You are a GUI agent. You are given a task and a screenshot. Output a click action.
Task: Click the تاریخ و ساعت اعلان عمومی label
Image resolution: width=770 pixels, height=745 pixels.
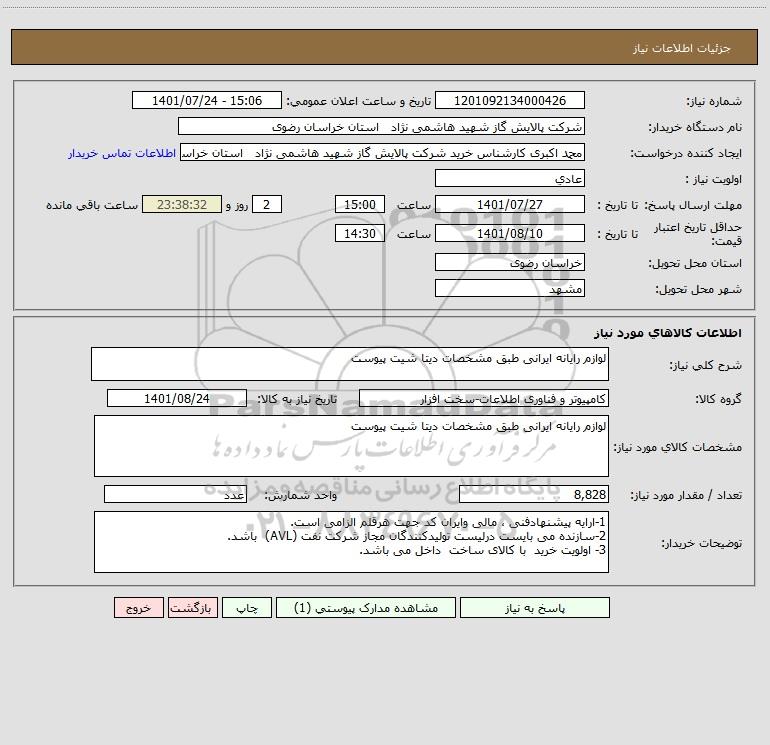click(358, 101)
